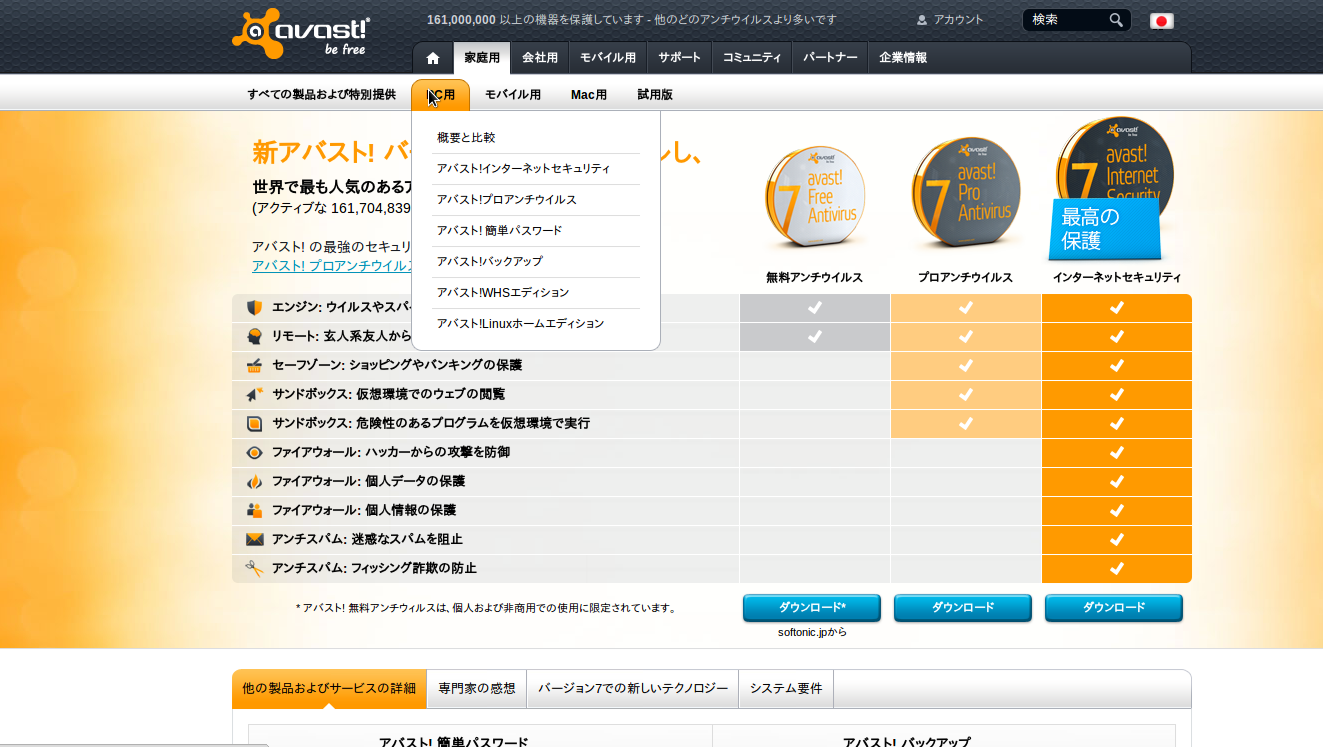Select Mac用 in the sub navigation
Viewport: 1323px width, 747px height.
pos(589,95)
